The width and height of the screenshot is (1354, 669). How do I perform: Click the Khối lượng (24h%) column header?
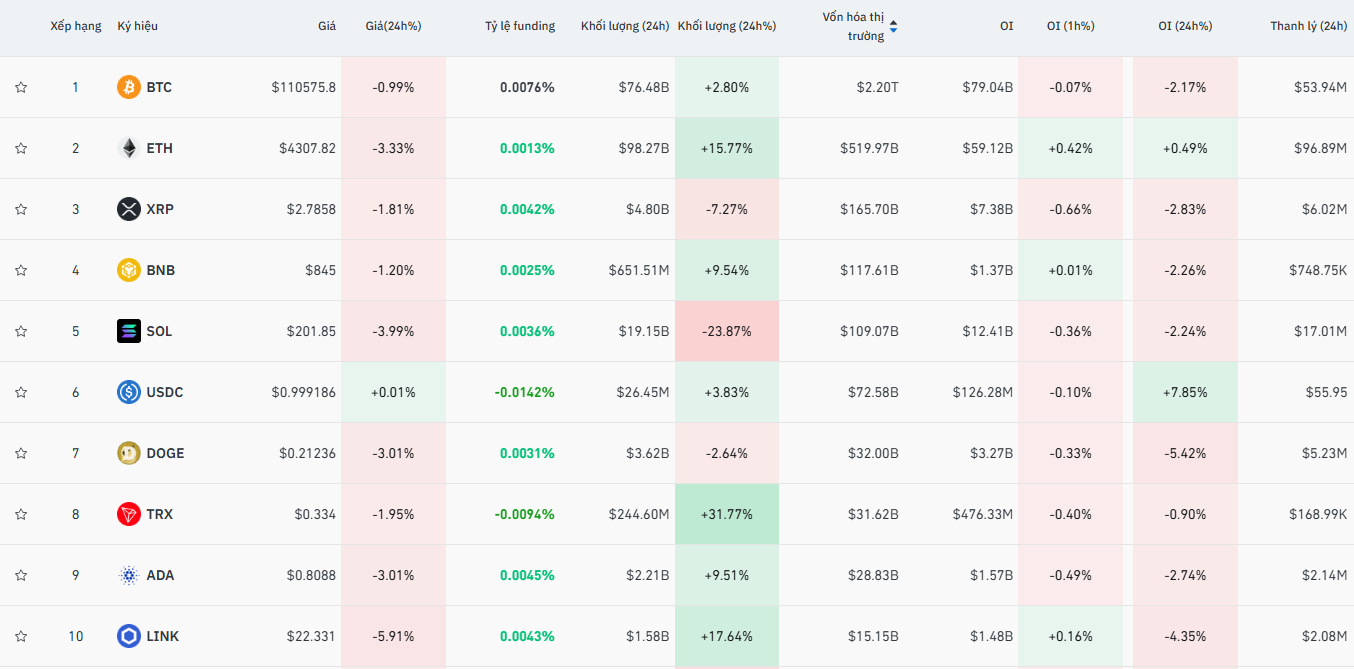click(x=726, y=26)
